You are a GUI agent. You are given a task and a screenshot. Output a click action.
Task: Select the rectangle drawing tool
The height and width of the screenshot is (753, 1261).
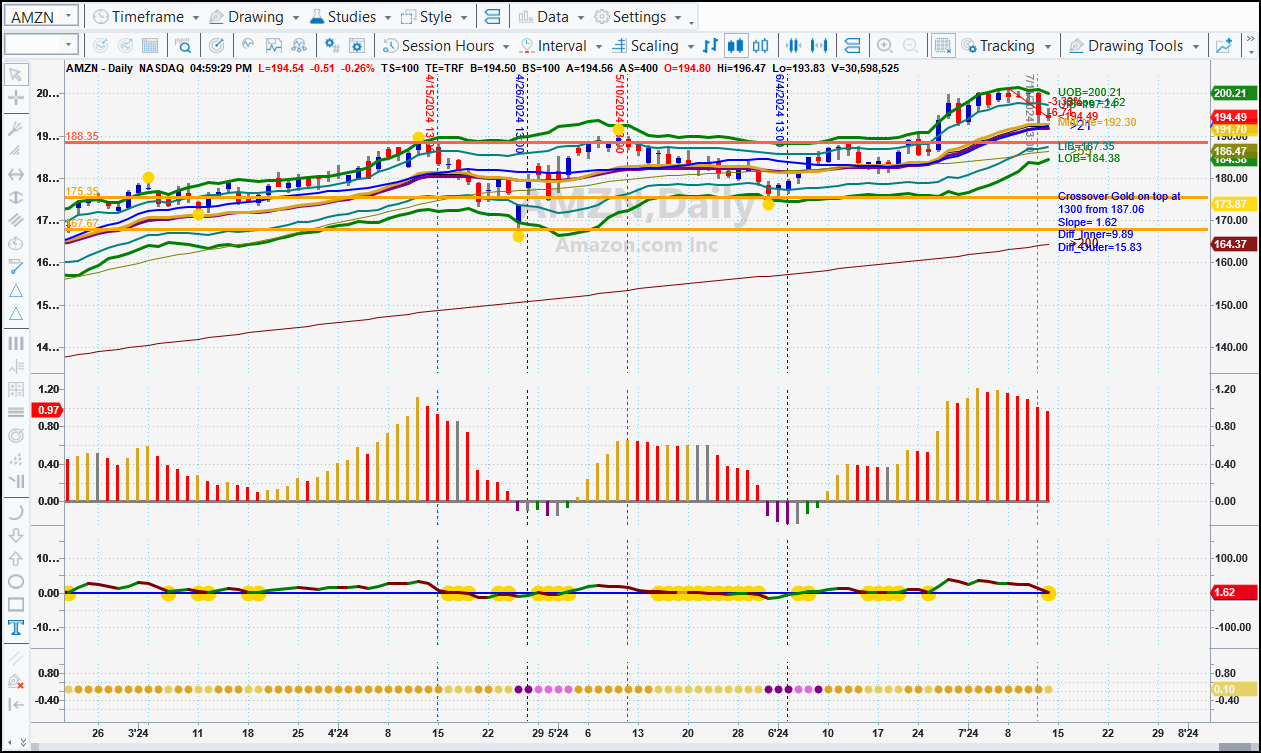click(15, 604)
